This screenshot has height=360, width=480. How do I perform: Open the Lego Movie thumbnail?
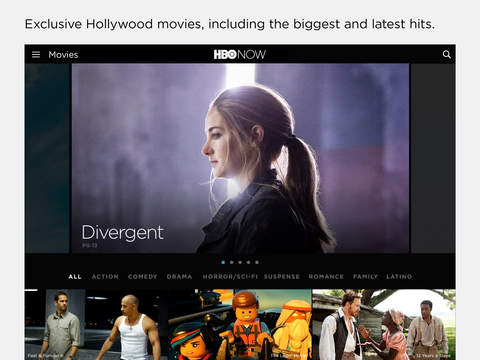(240, 324)
